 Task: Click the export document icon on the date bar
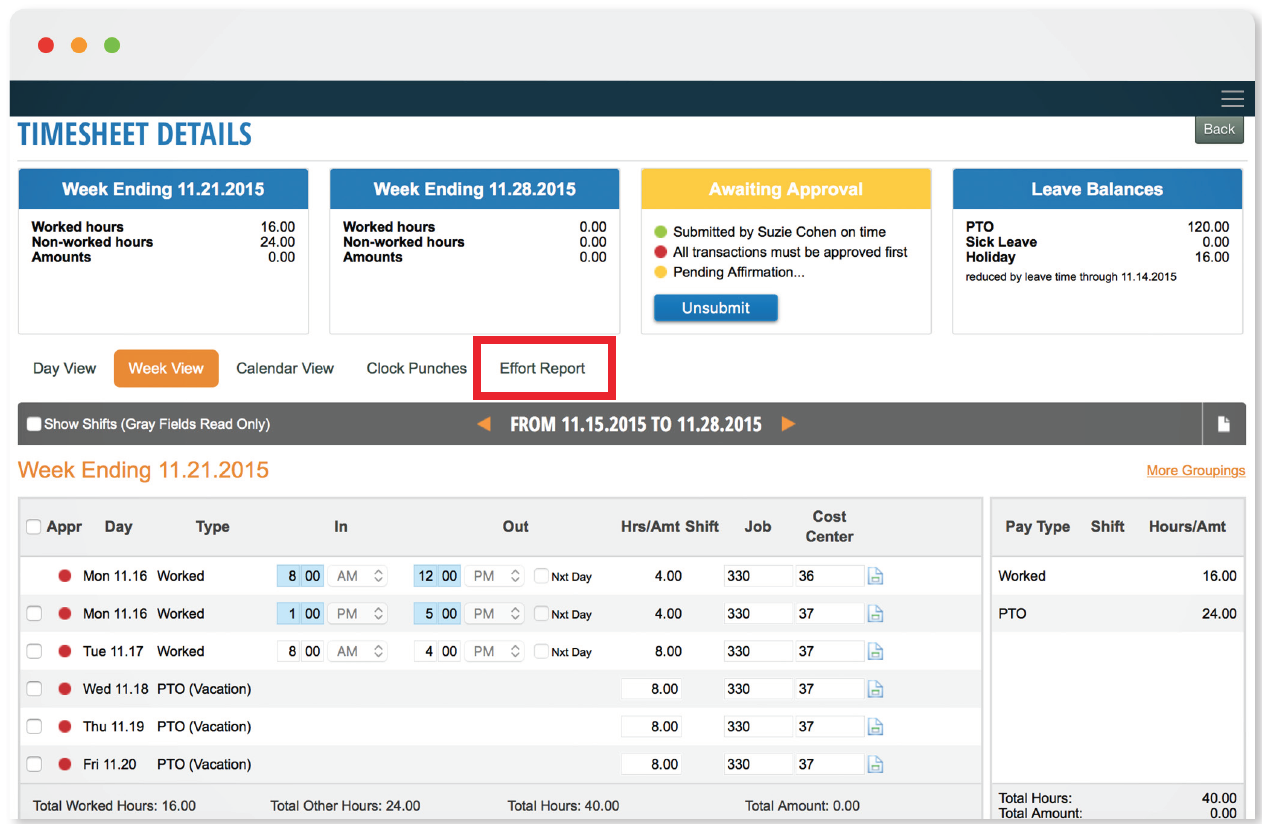pos(1224,423)
